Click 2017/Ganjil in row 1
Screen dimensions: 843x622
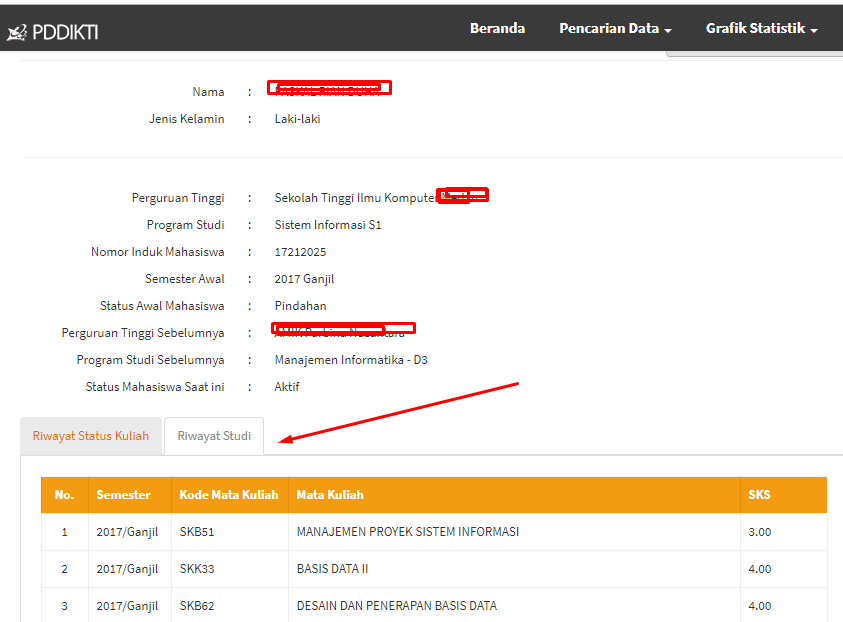pos(127,532)
